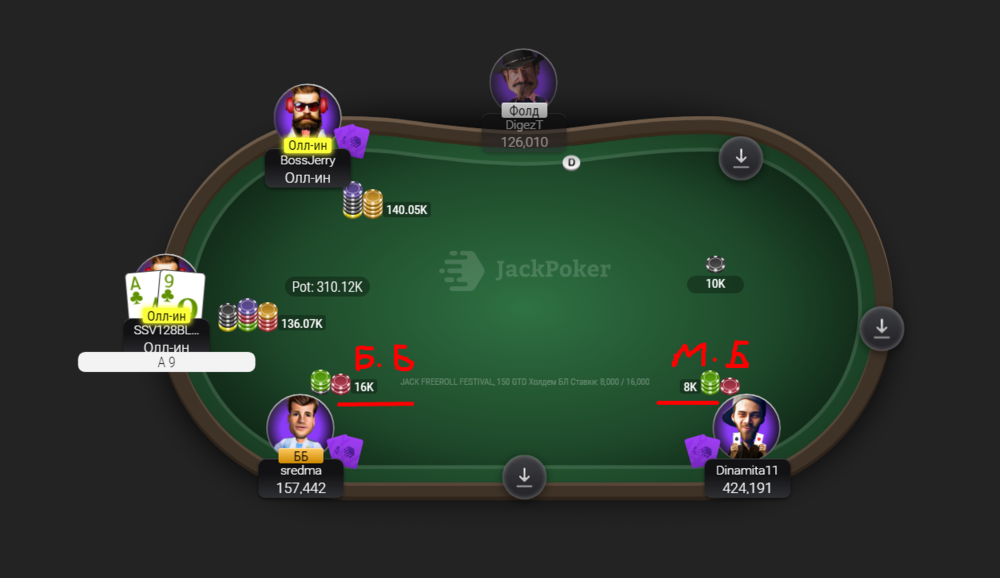Click Dinamita11's face-down hole cards
Viewport: 1000px width, 578px height.
click(x=702, y=450)
